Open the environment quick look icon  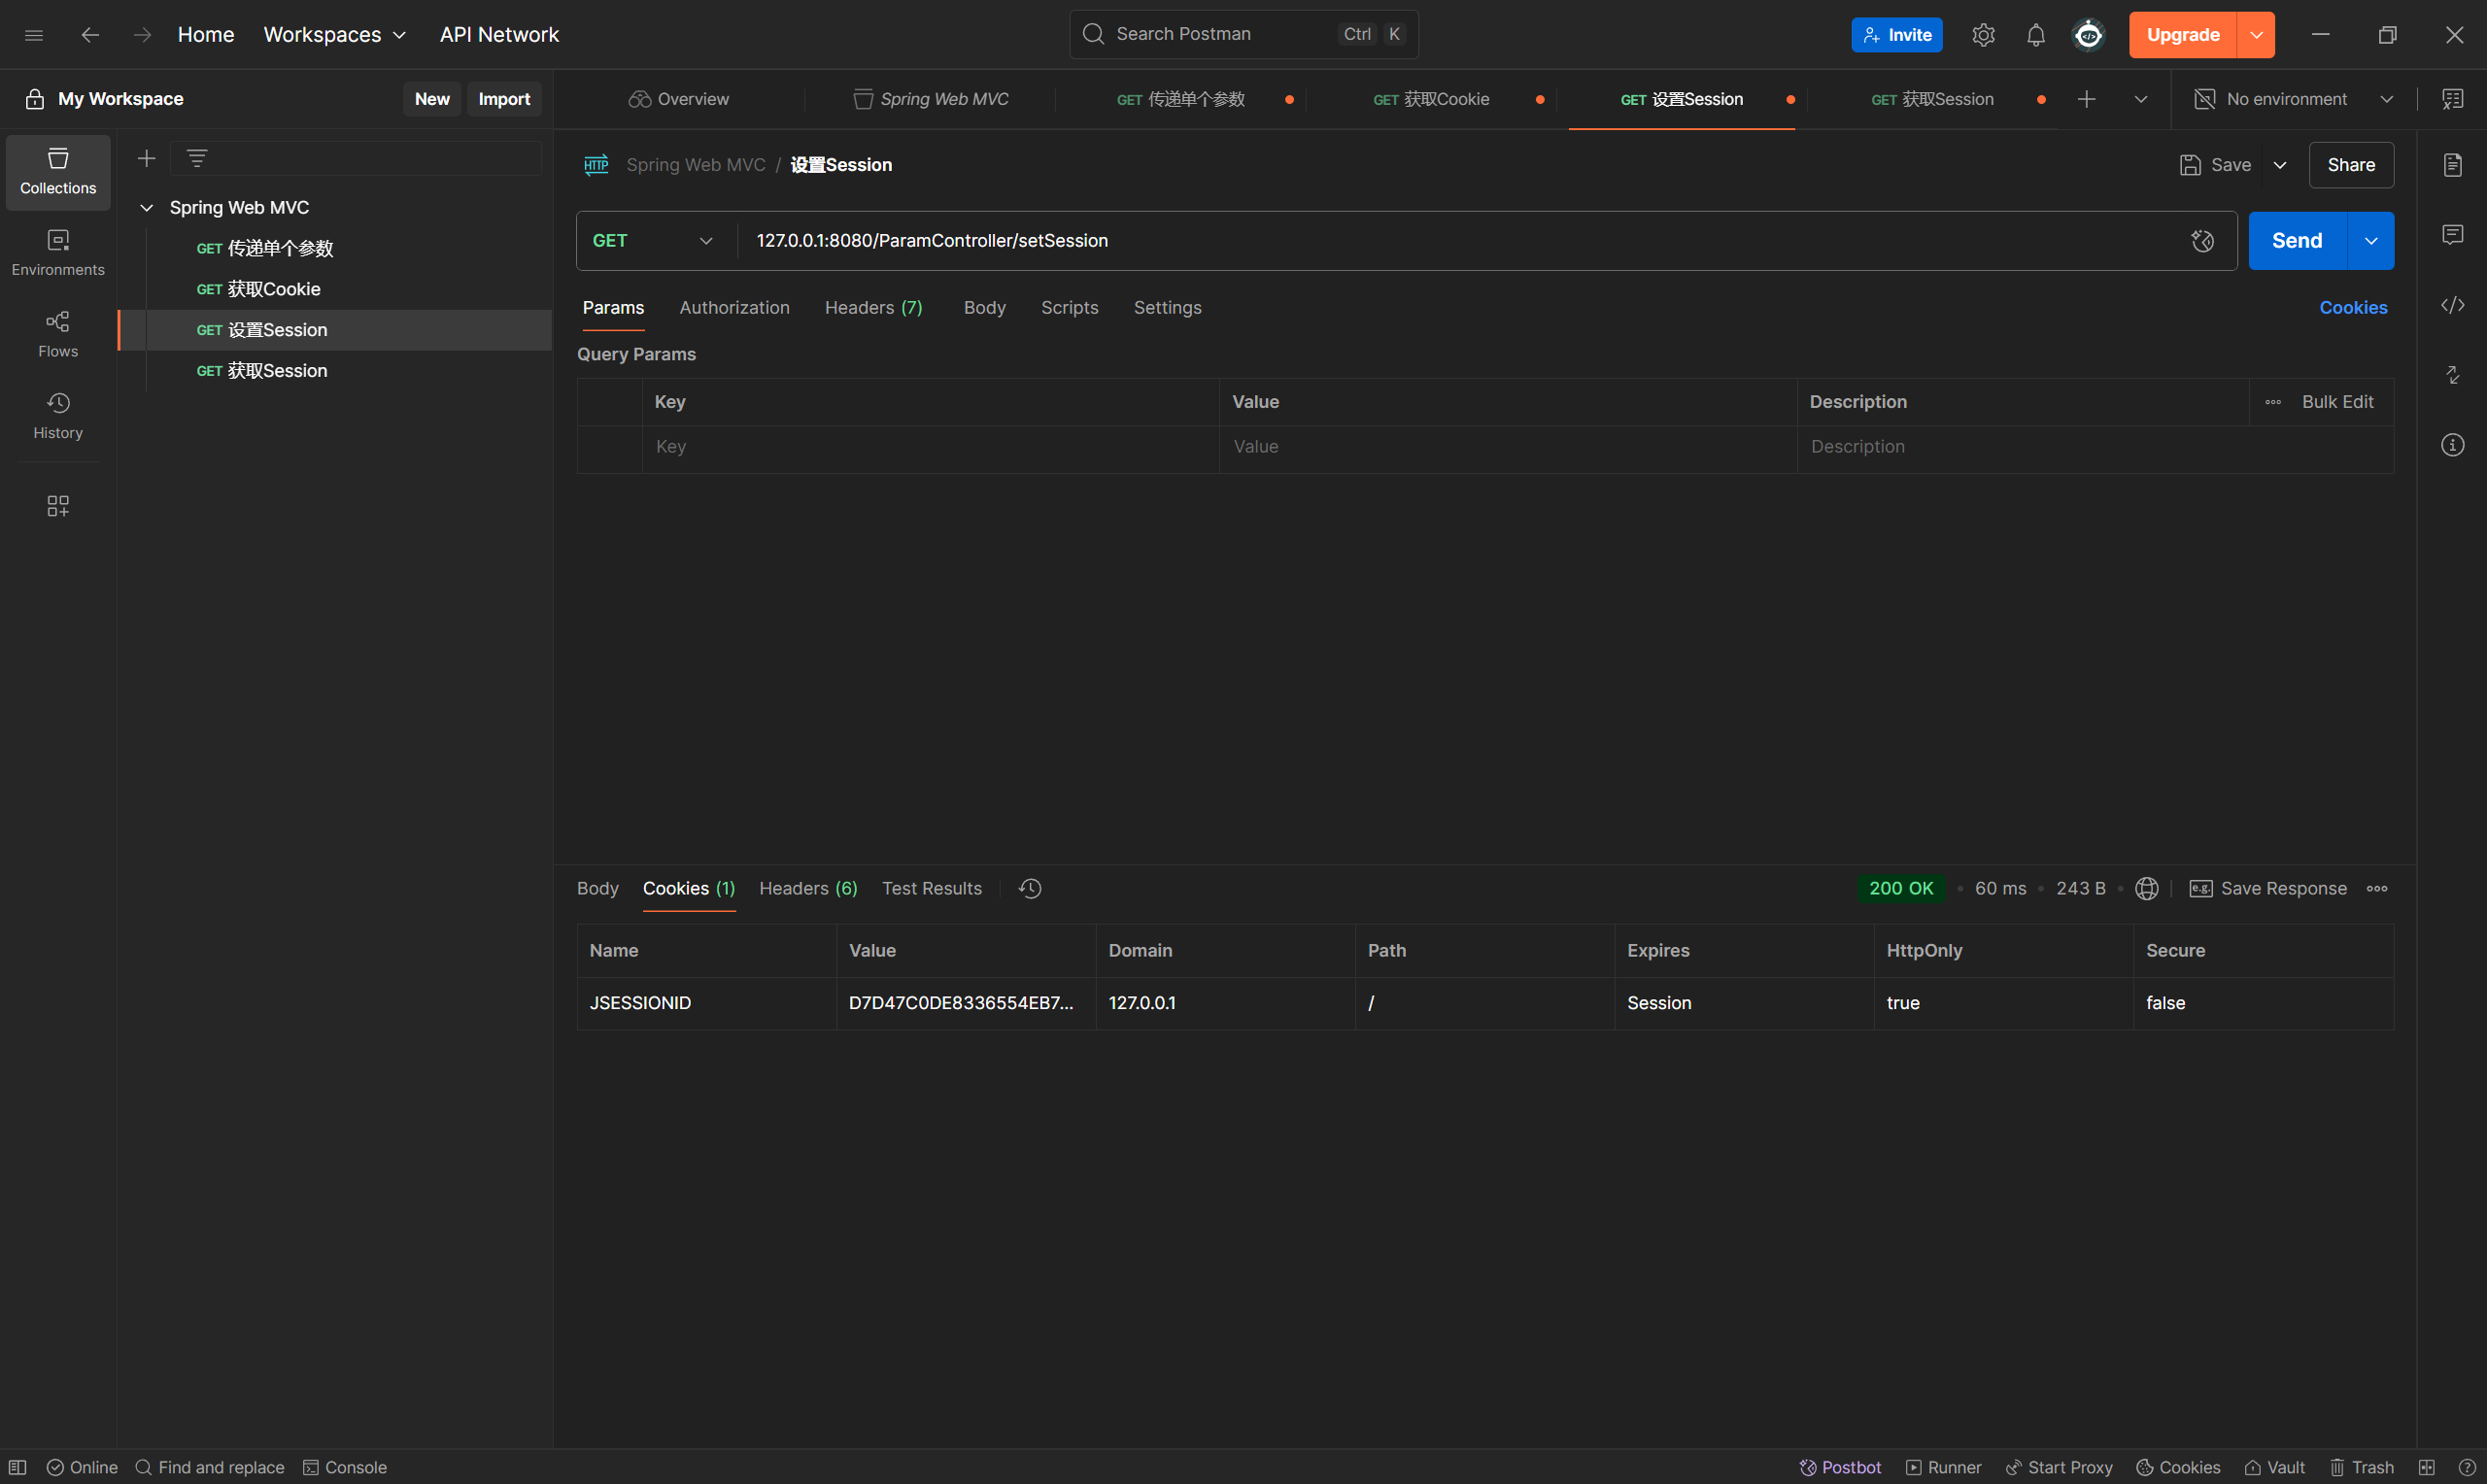(2452, 99)
